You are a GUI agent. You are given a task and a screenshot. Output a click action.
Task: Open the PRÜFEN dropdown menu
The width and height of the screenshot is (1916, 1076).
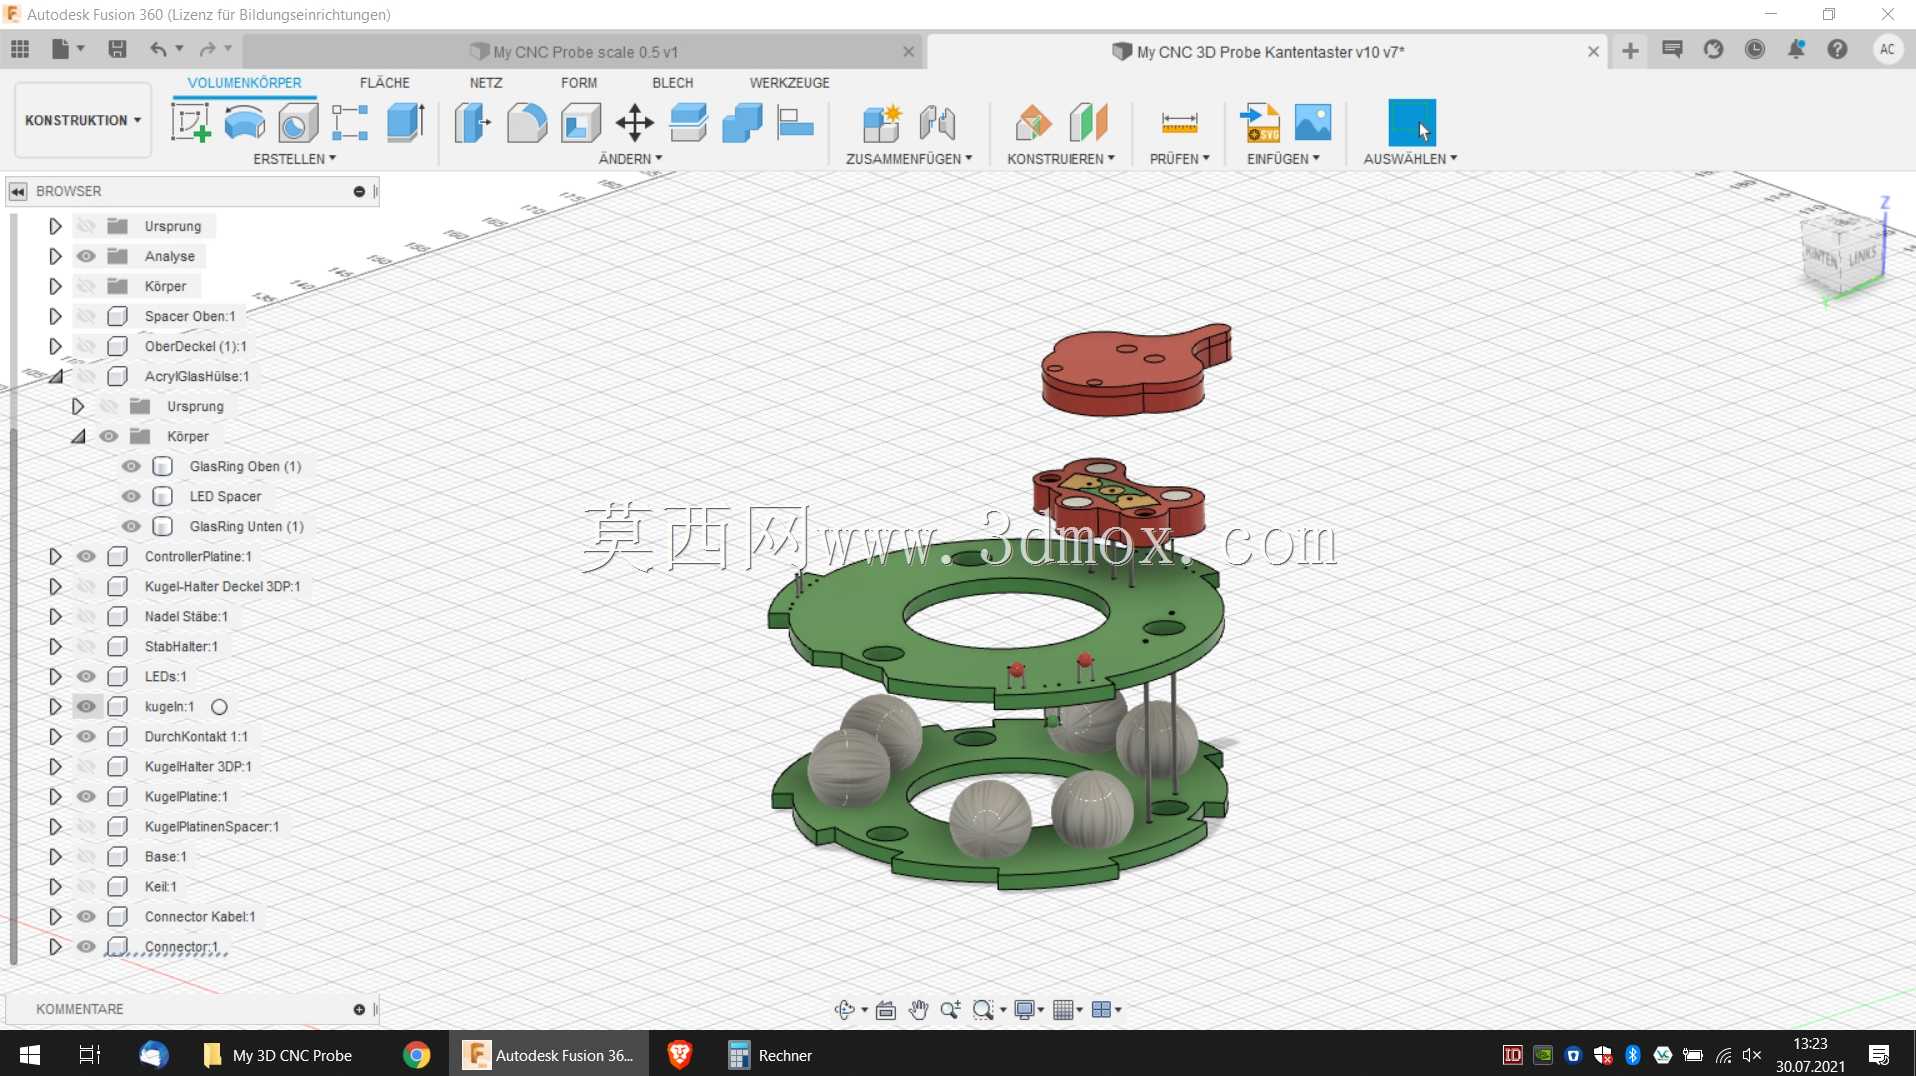[1180, 159]
